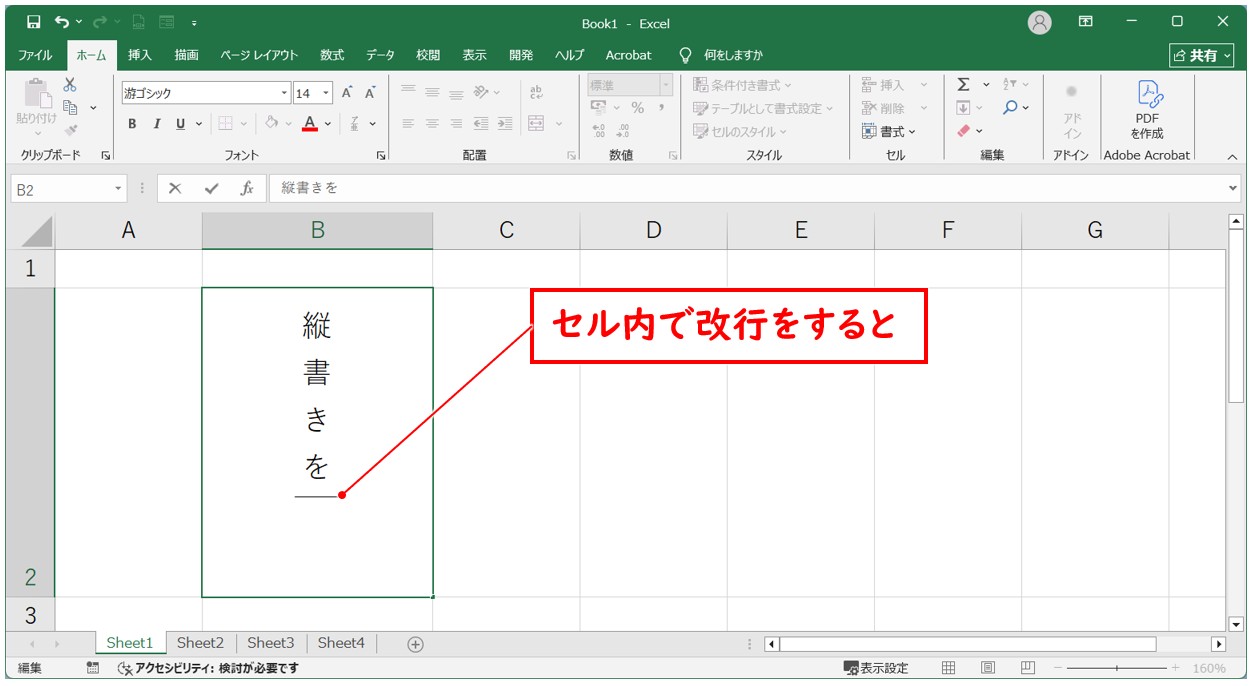
Task: Switch to the Sheet3 tab
Action: (x=271, y=643)
